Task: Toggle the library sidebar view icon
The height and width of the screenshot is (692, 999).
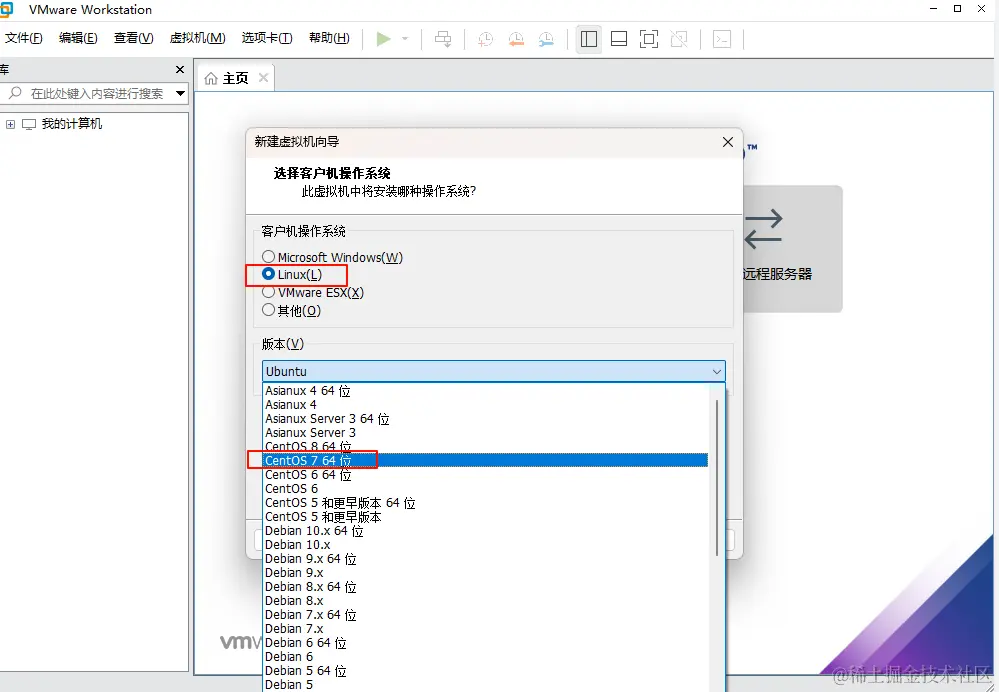Action: [x=589, y=39]
